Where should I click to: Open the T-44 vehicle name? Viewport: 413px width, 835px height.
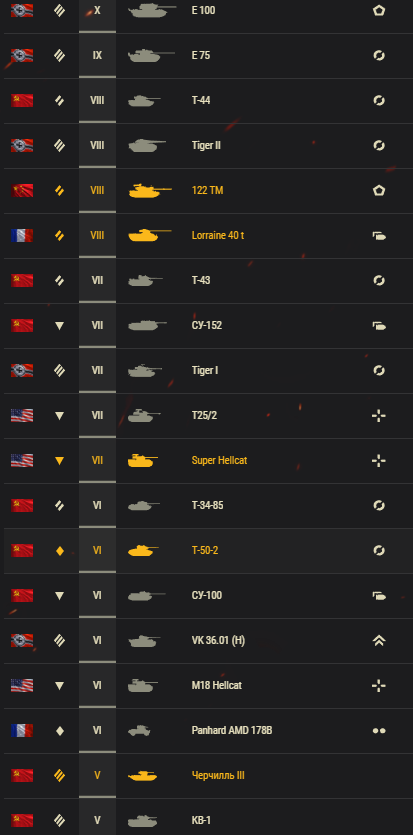click(x=201, y=100)
